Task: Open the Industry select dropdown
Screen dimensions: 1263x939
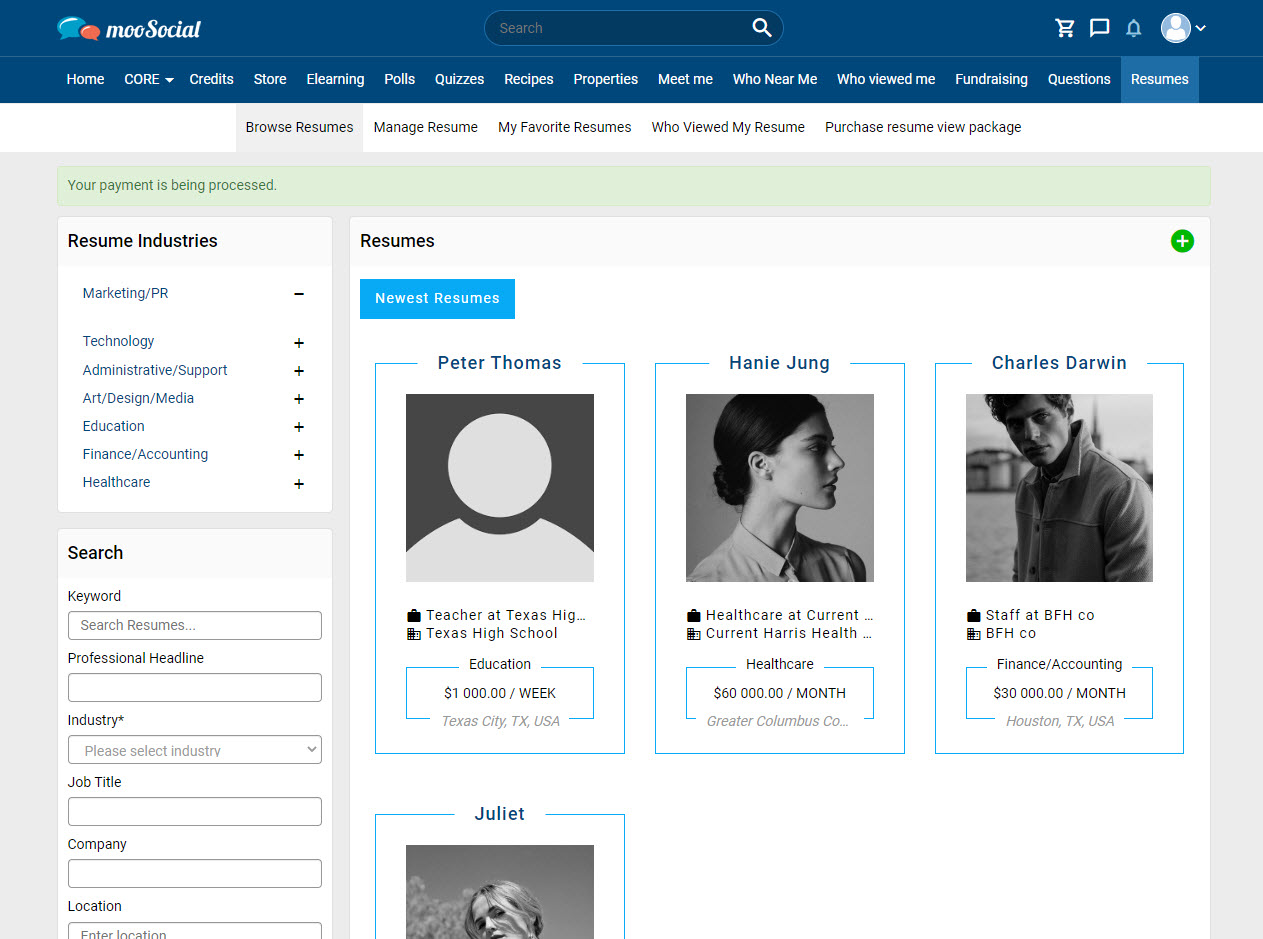Action: tap(195, 750)
